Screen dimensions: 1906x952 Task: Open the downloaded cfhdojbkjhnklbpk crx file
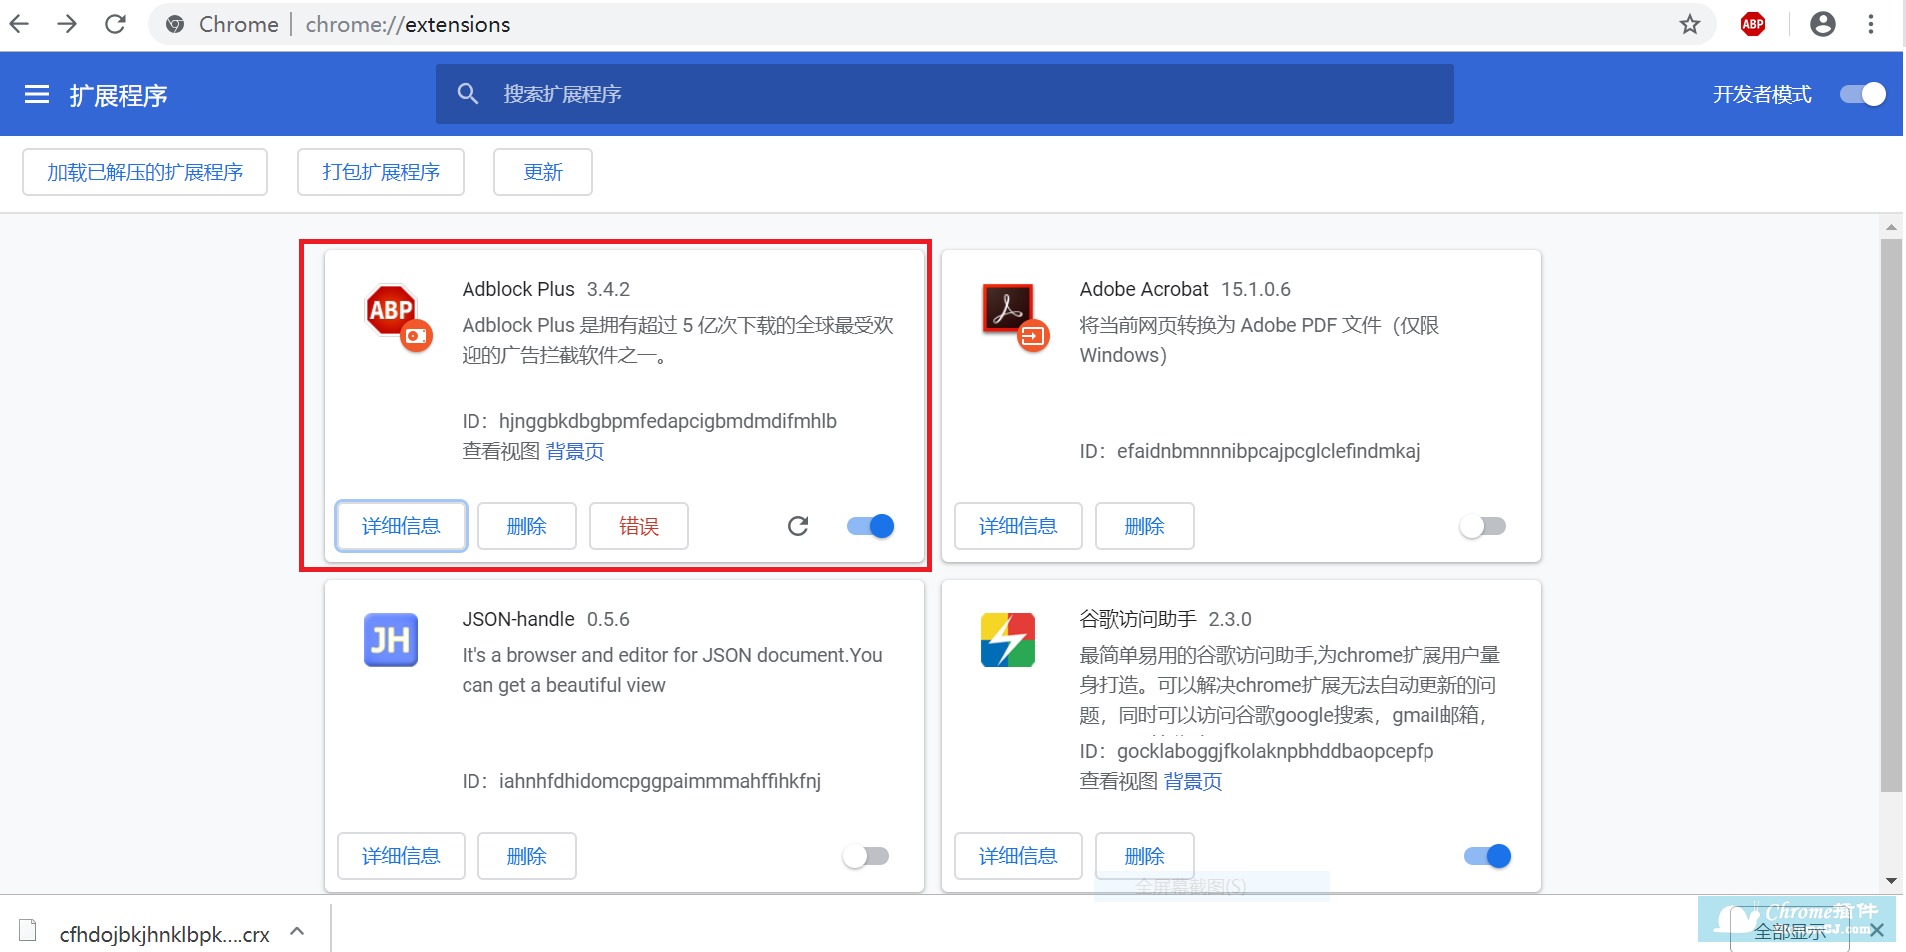(x=164, y=934)
